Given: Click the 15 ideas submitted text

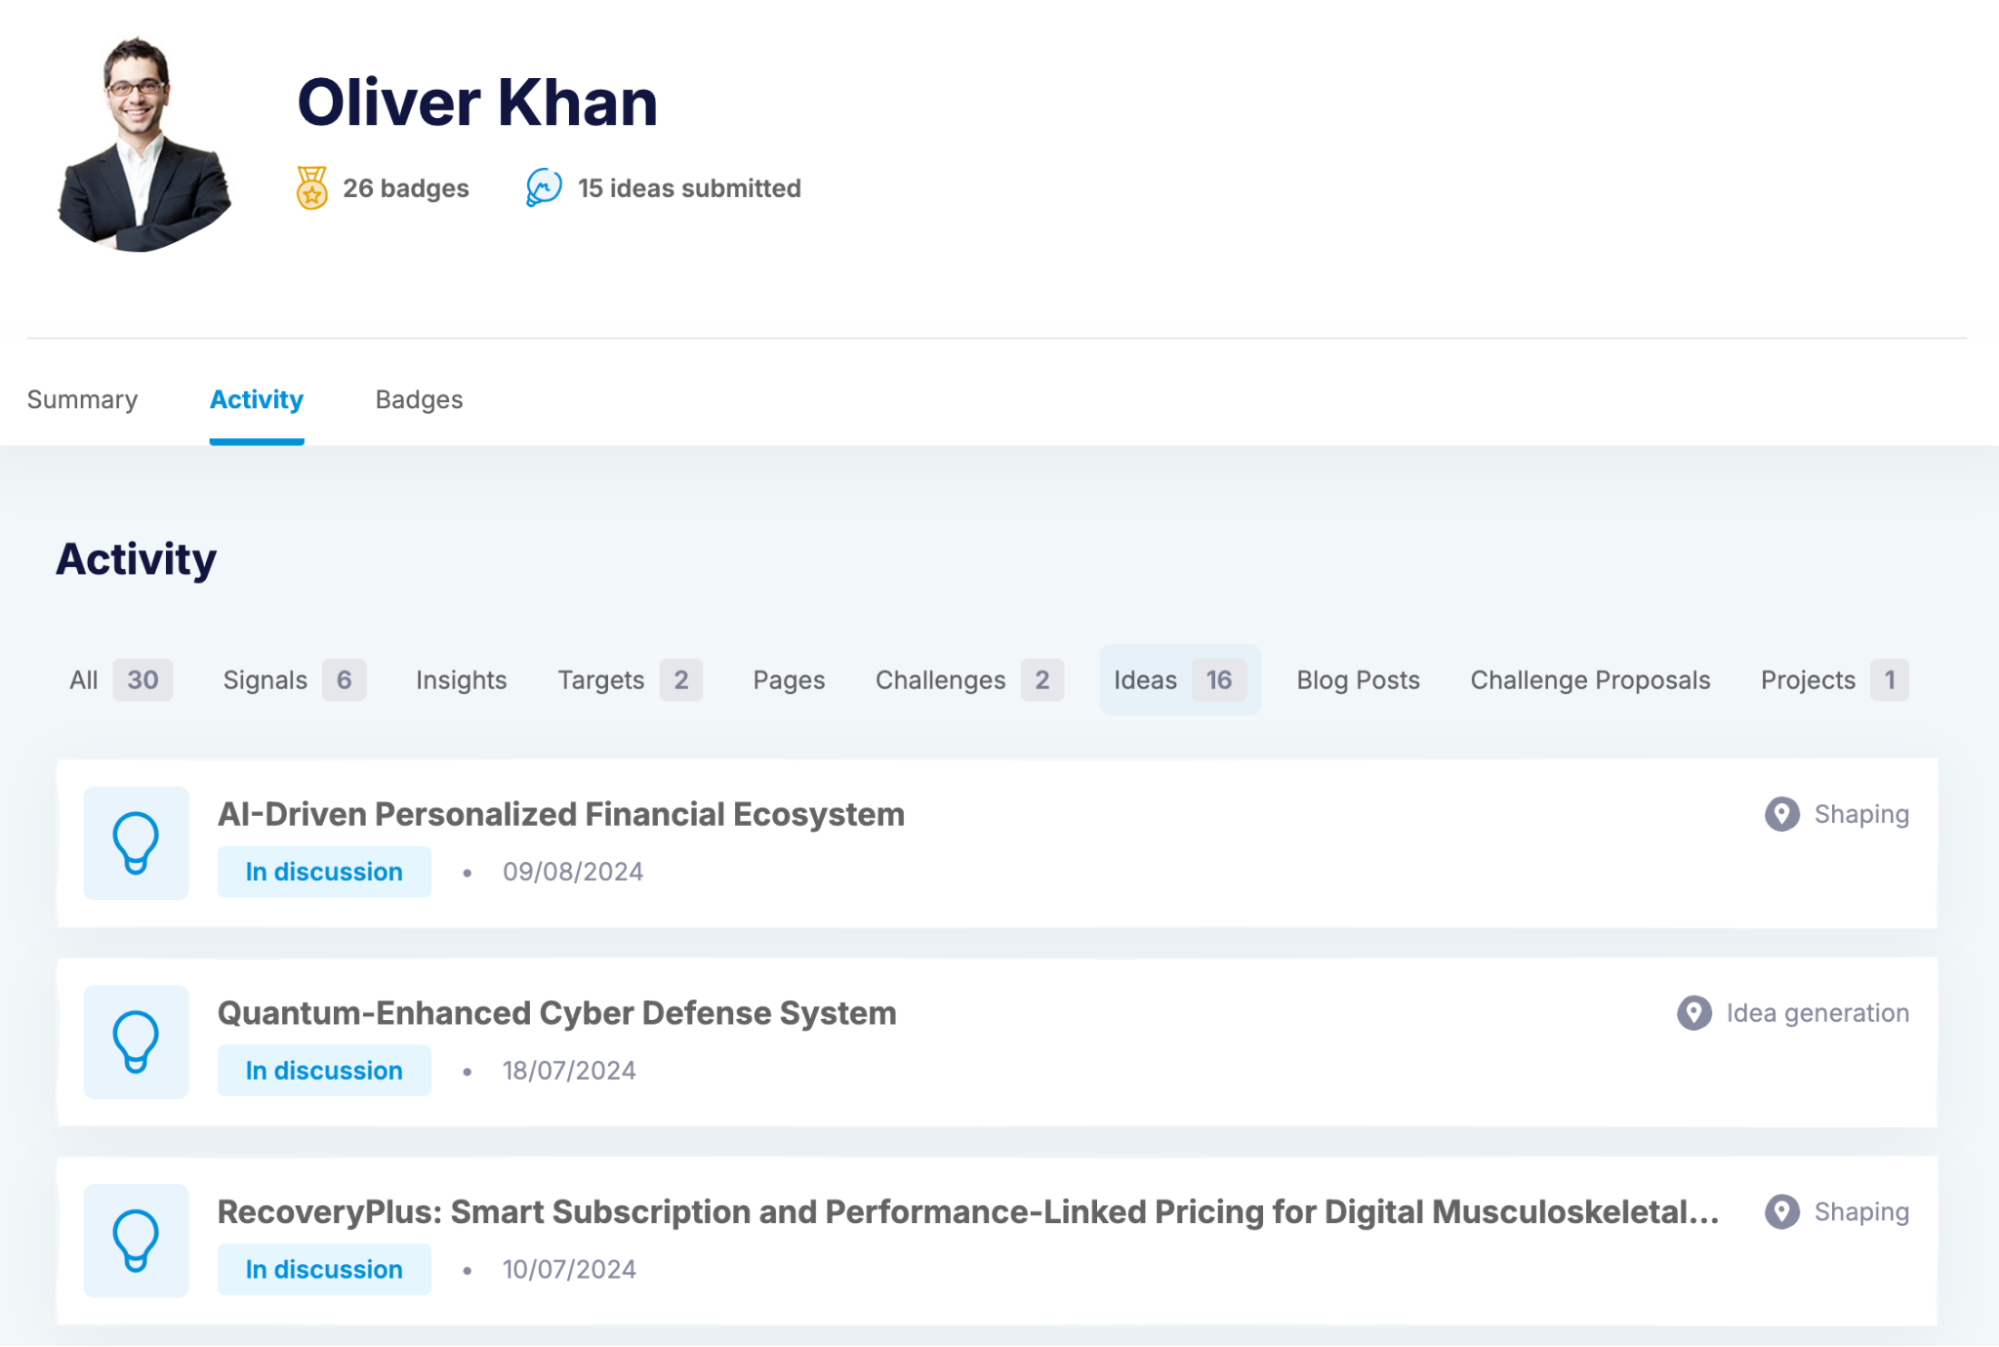Looking at the screenshot, I should 689,188.
